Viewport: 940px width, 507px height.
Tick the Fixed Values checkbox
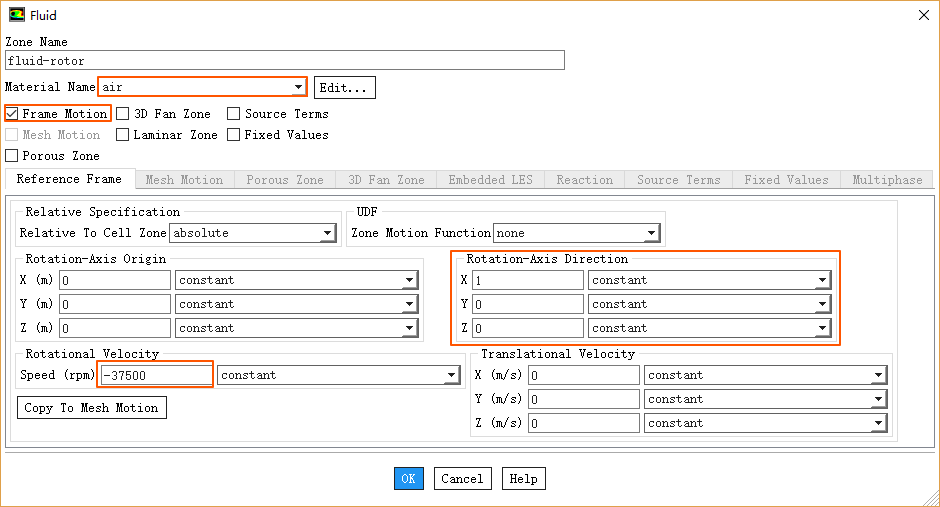coord(234,135)
